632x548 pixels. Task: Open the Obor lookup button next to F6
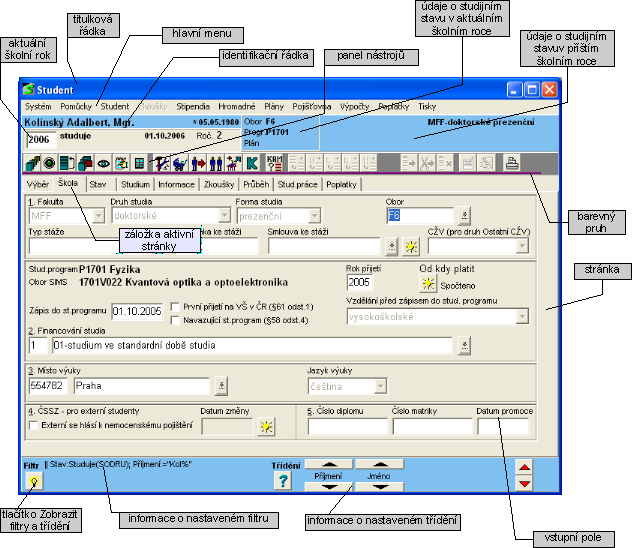[x=463, y=215]
